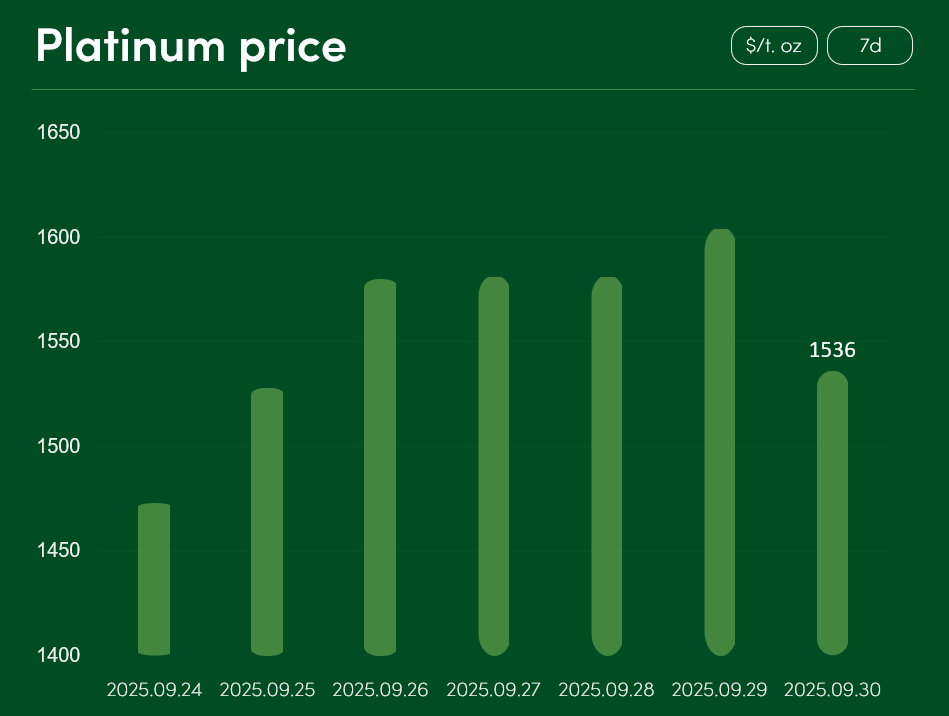The image size is (949, 716).
Task: Open the 7d time range selector
Action: click(x=870, y=46)
